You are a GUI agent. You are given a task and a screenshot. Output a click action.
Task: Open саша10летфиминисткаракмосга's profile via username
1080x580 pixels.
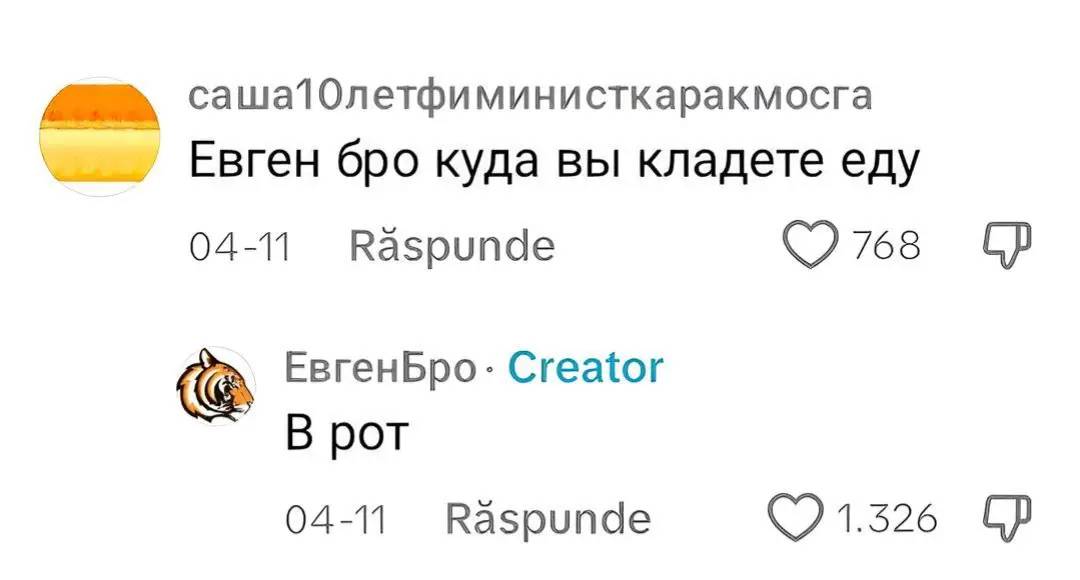click(530, 96)
